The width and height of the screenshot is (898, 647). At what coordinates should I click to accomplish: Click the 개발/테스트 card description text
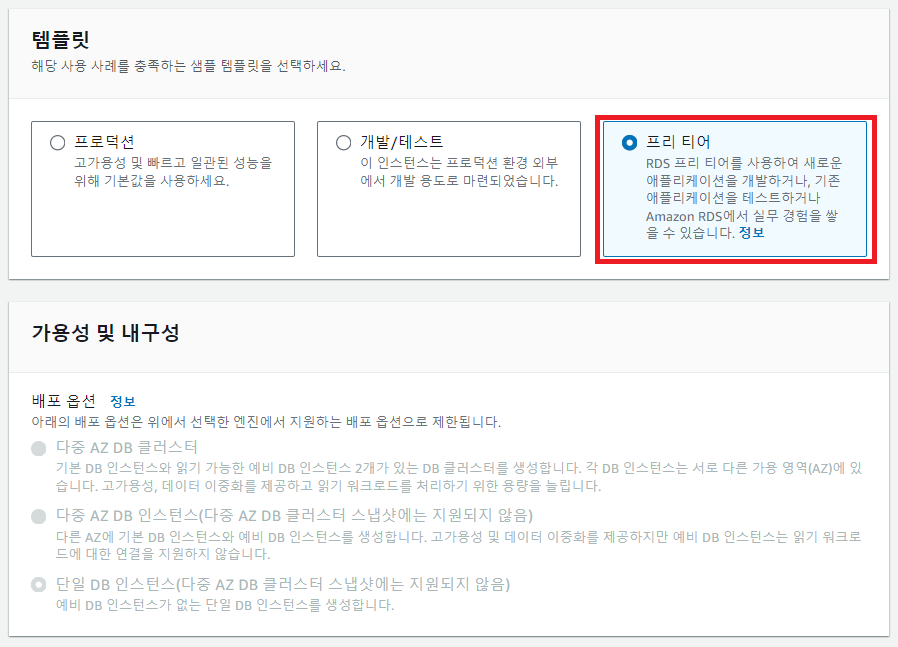click(459, 172)
